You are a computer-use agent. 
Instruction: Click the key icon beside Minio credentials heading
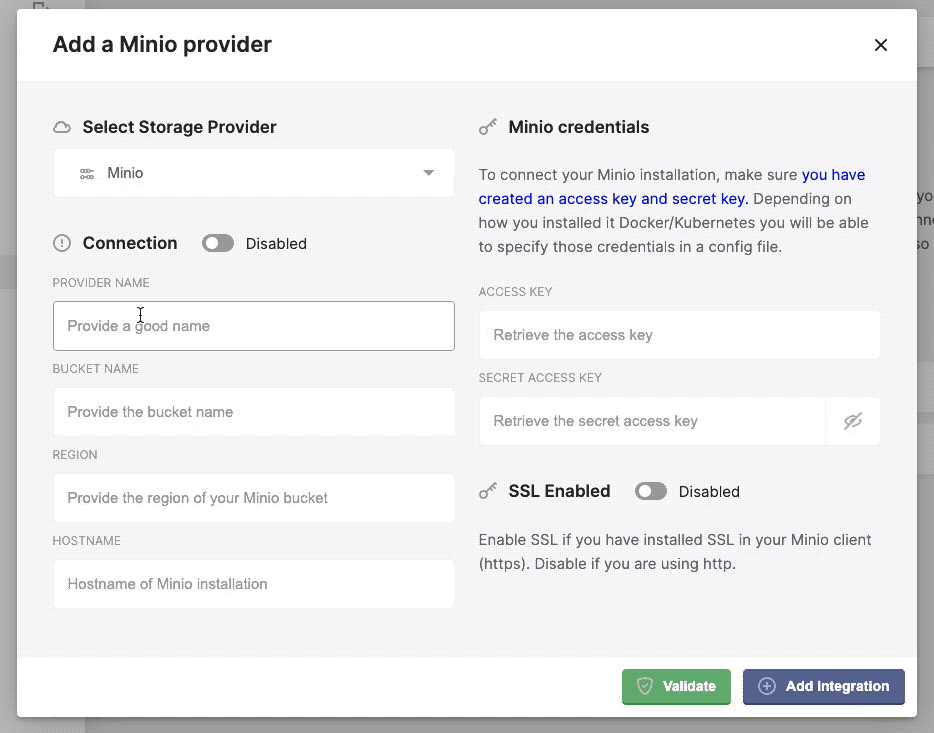click(488, 126)
